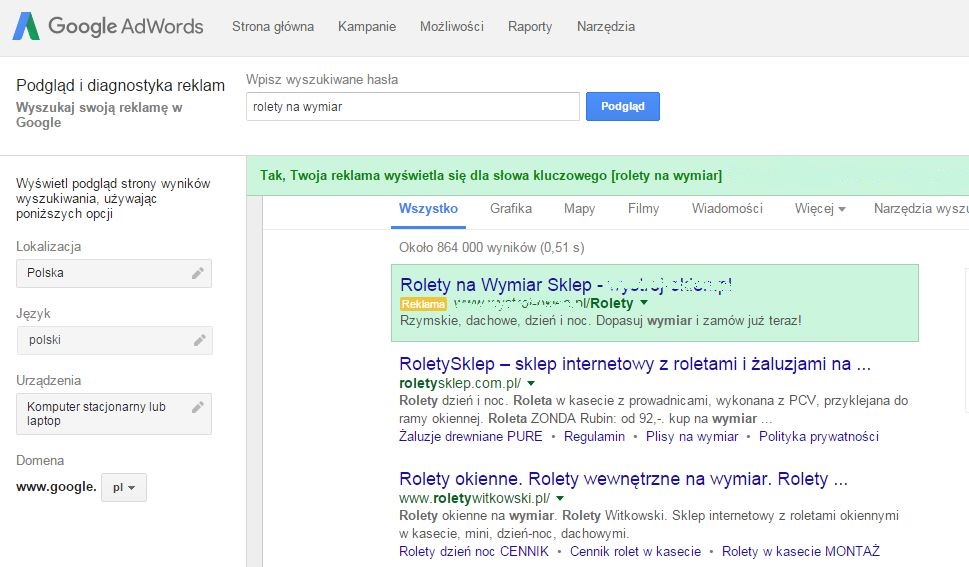Open the RoletySklep result title link

click(635, 364)
